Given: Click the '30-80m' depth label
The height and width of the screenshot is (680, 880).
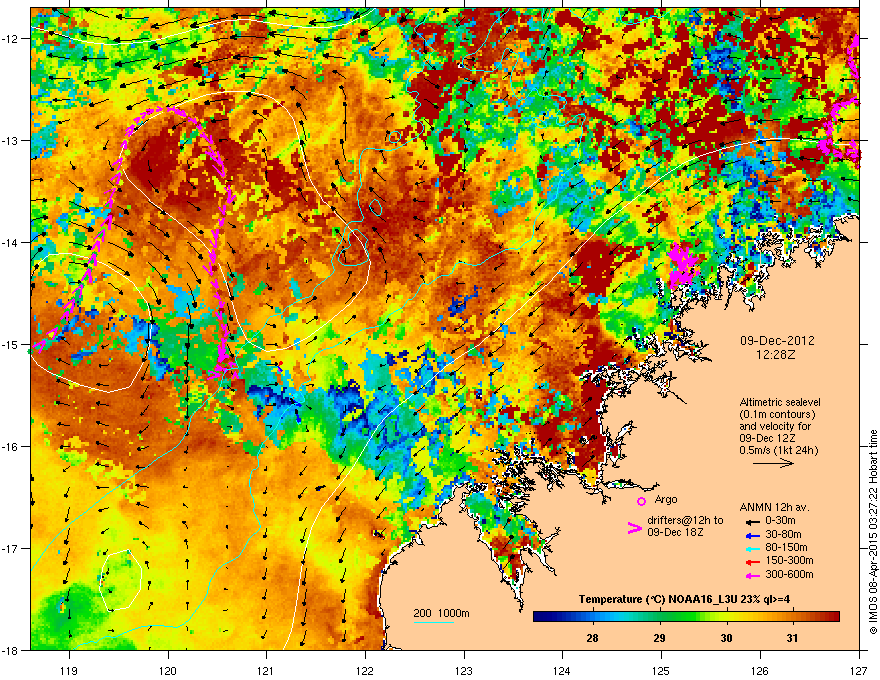Looking at the screenshot, I should 783,534.
